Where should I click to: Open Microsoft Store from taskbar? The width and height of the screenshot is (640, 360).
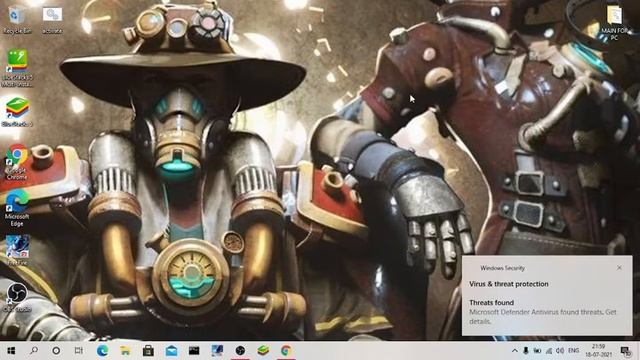[148, 351]
